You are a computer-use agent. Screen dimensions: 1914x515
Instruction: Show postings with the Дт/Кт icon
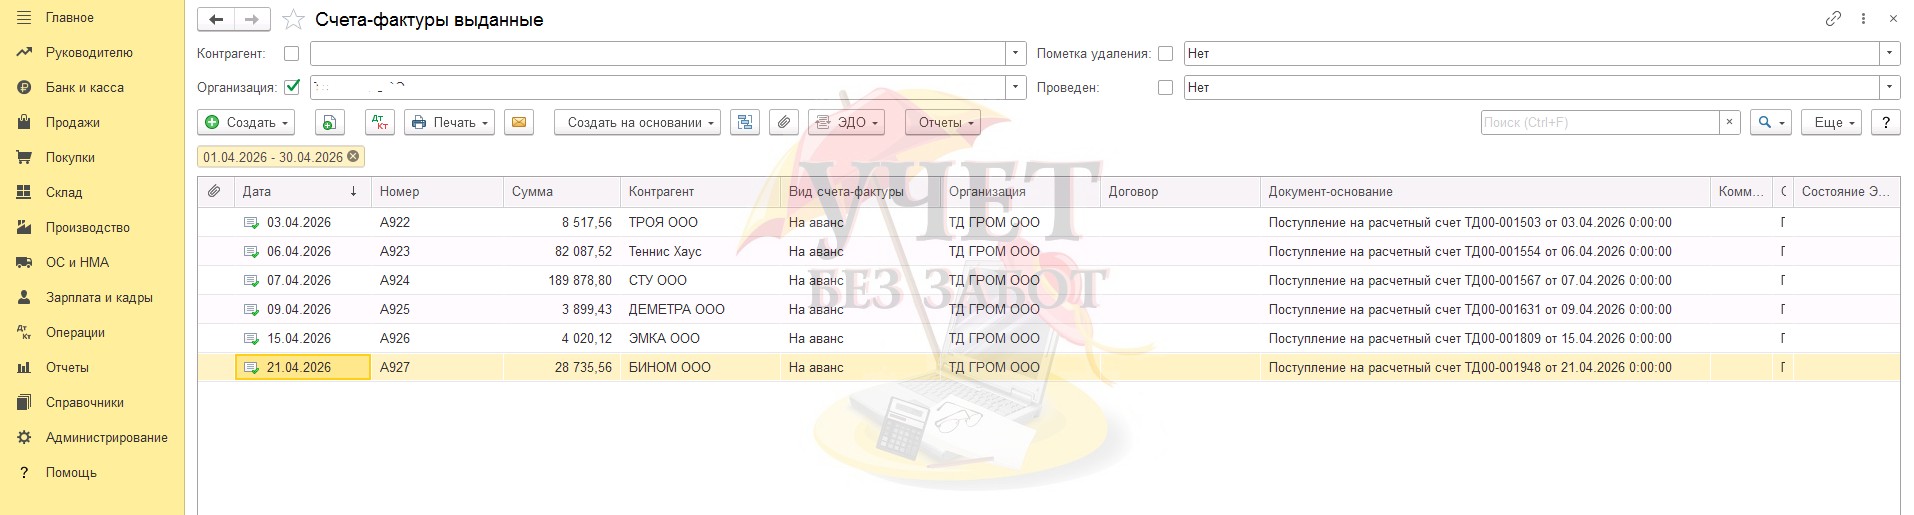coord(380,123)
